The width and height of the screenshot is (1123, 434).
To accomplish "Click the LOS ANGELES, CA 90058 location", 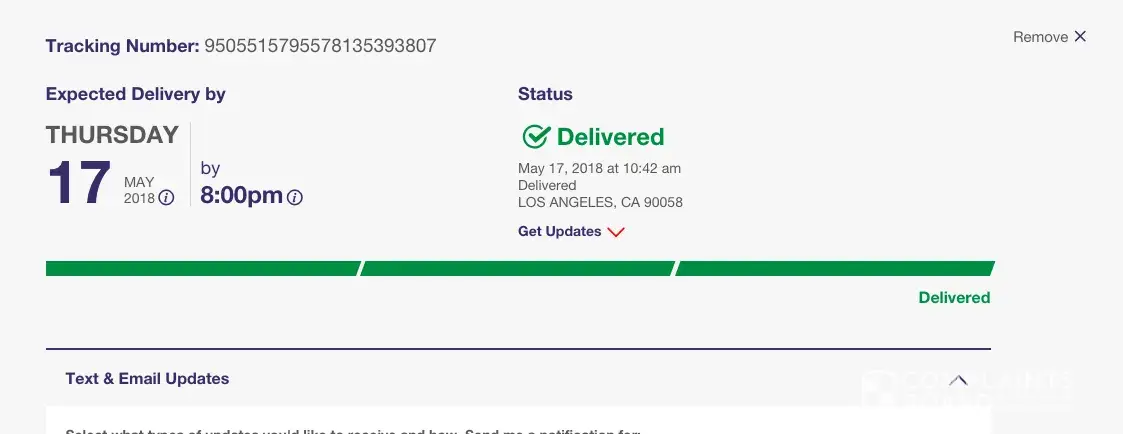I will click(x=600, y=202).
